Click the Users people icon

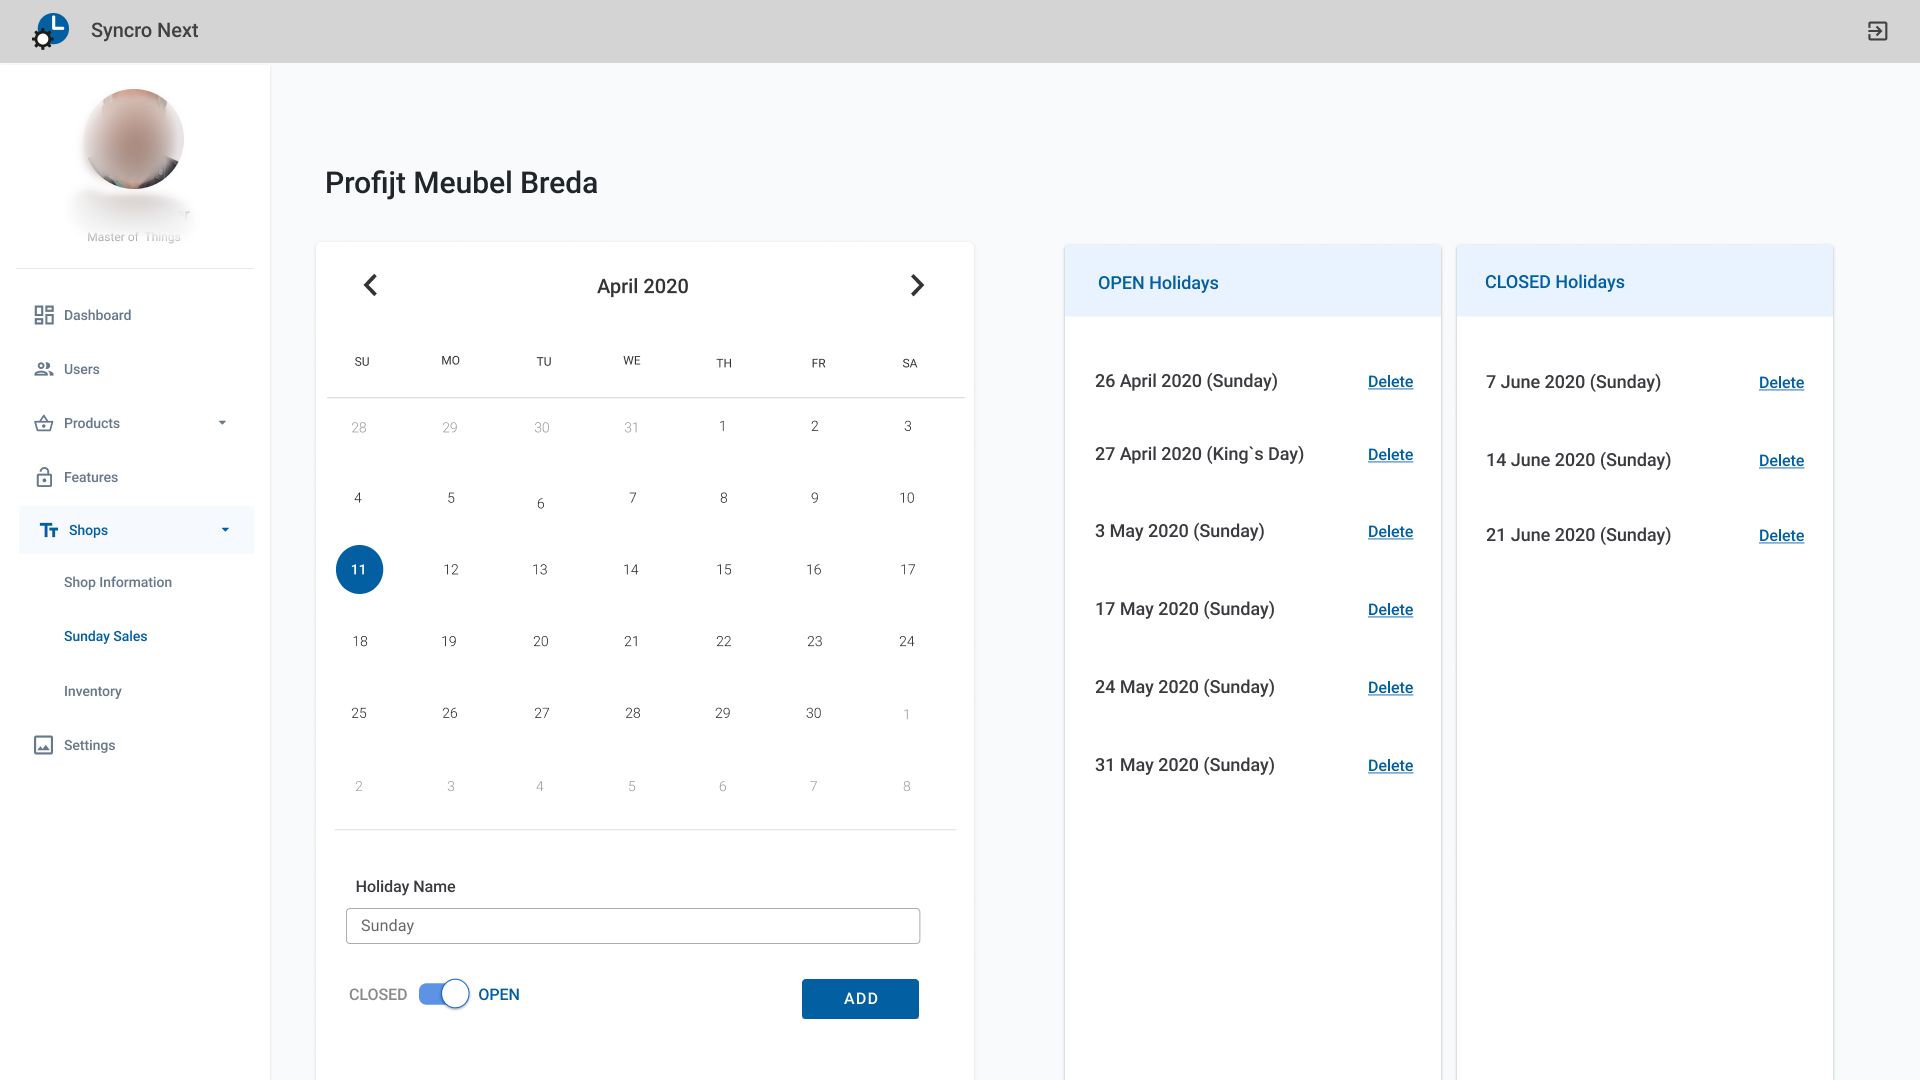[44, 369]
